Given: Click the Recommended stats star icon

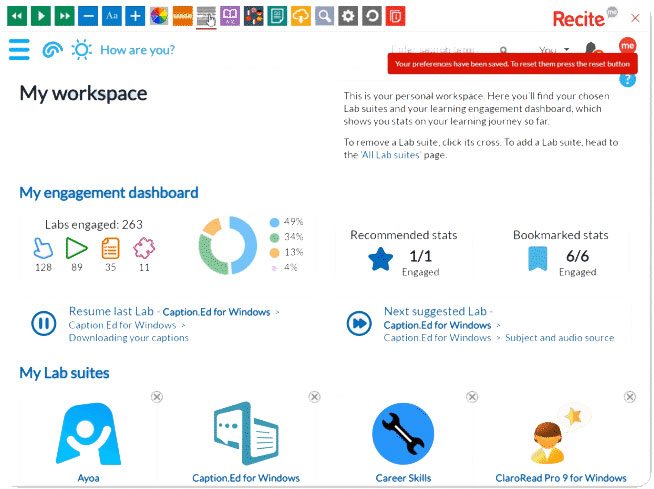Looking at the screenshot, I should [x=380, y=259].
